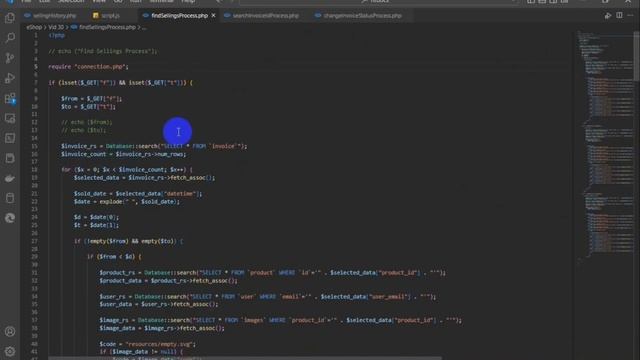Open the database cylinder icon view
The height and width of the screenshot is (360, 640).
[x=10, y=198]
